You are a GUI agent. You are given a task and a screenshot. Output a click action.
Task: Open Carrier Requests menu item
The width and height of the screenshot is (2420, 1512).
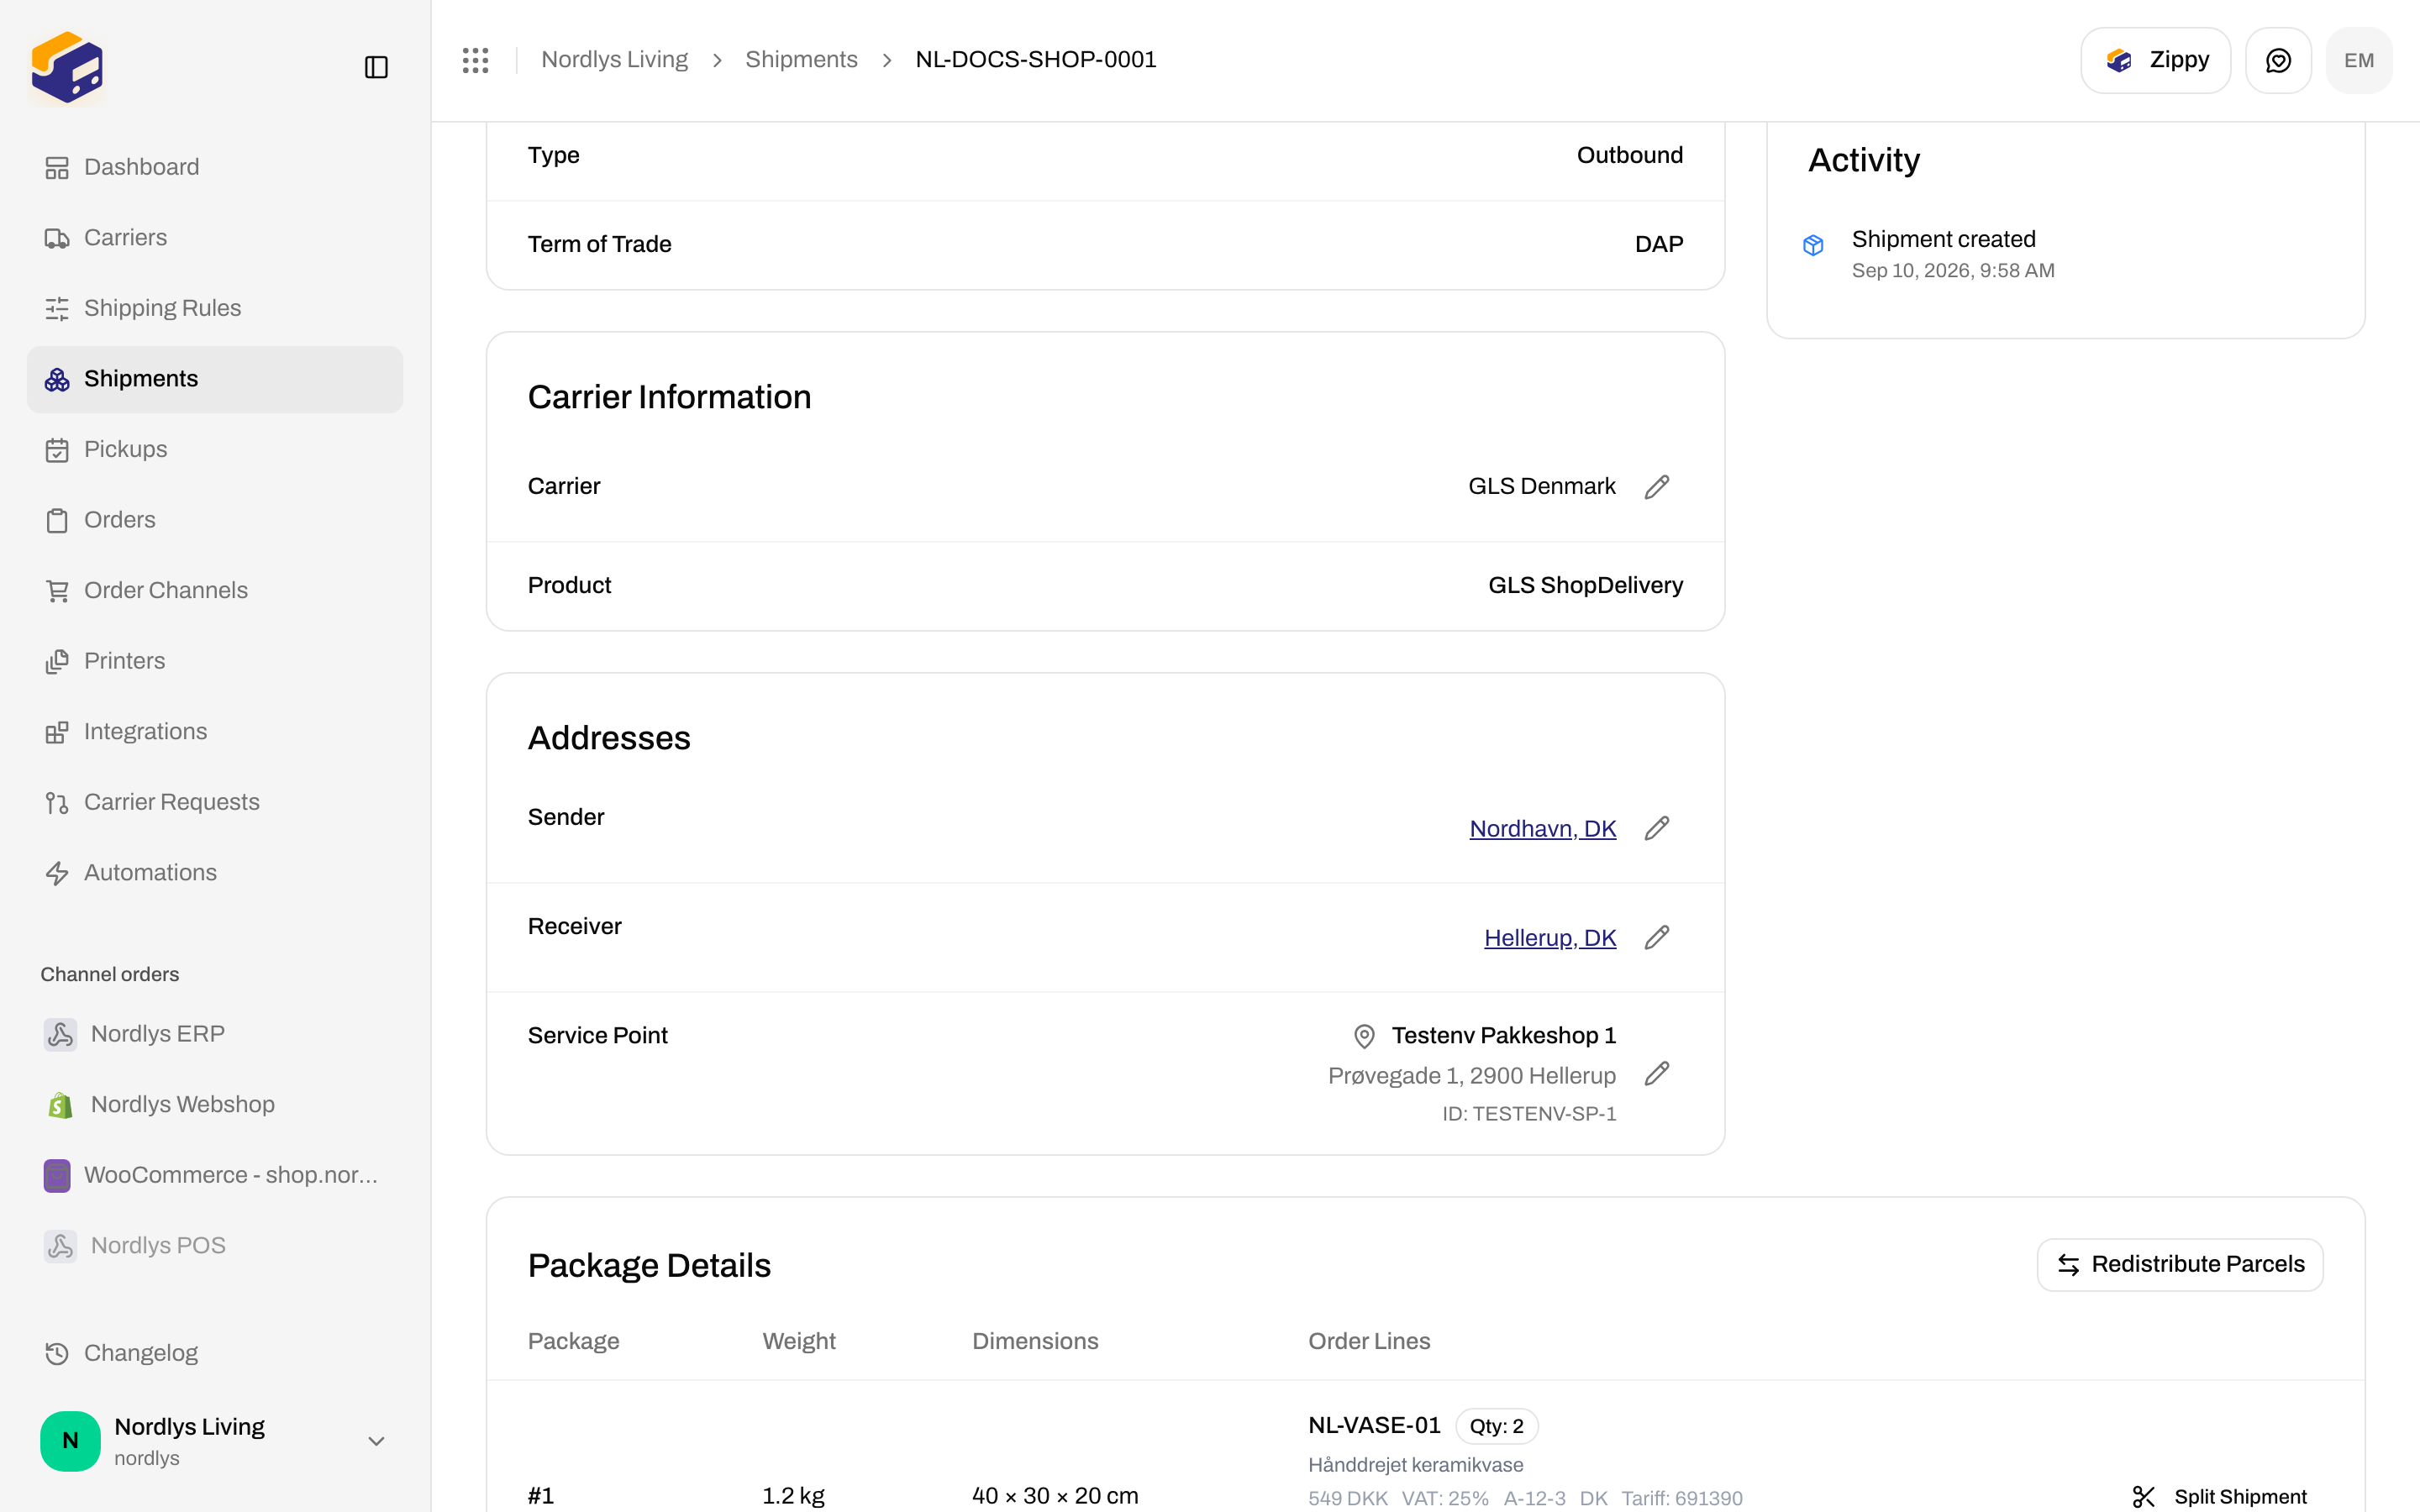pos(215,802)
